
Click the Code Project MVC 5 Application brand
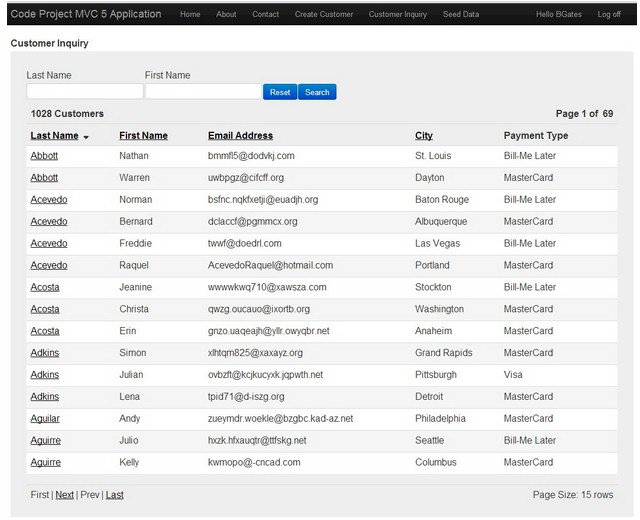click(86, 14)
